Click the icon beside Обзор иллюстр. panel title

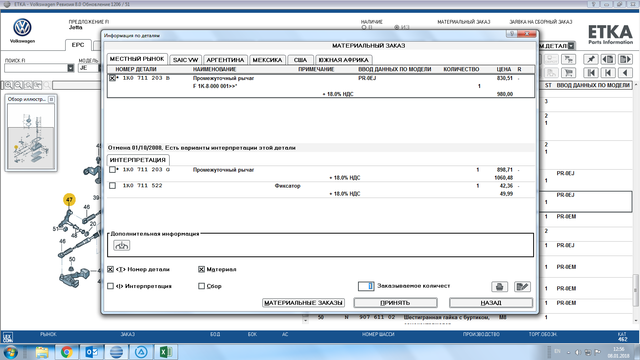click(x=51, y=99)
